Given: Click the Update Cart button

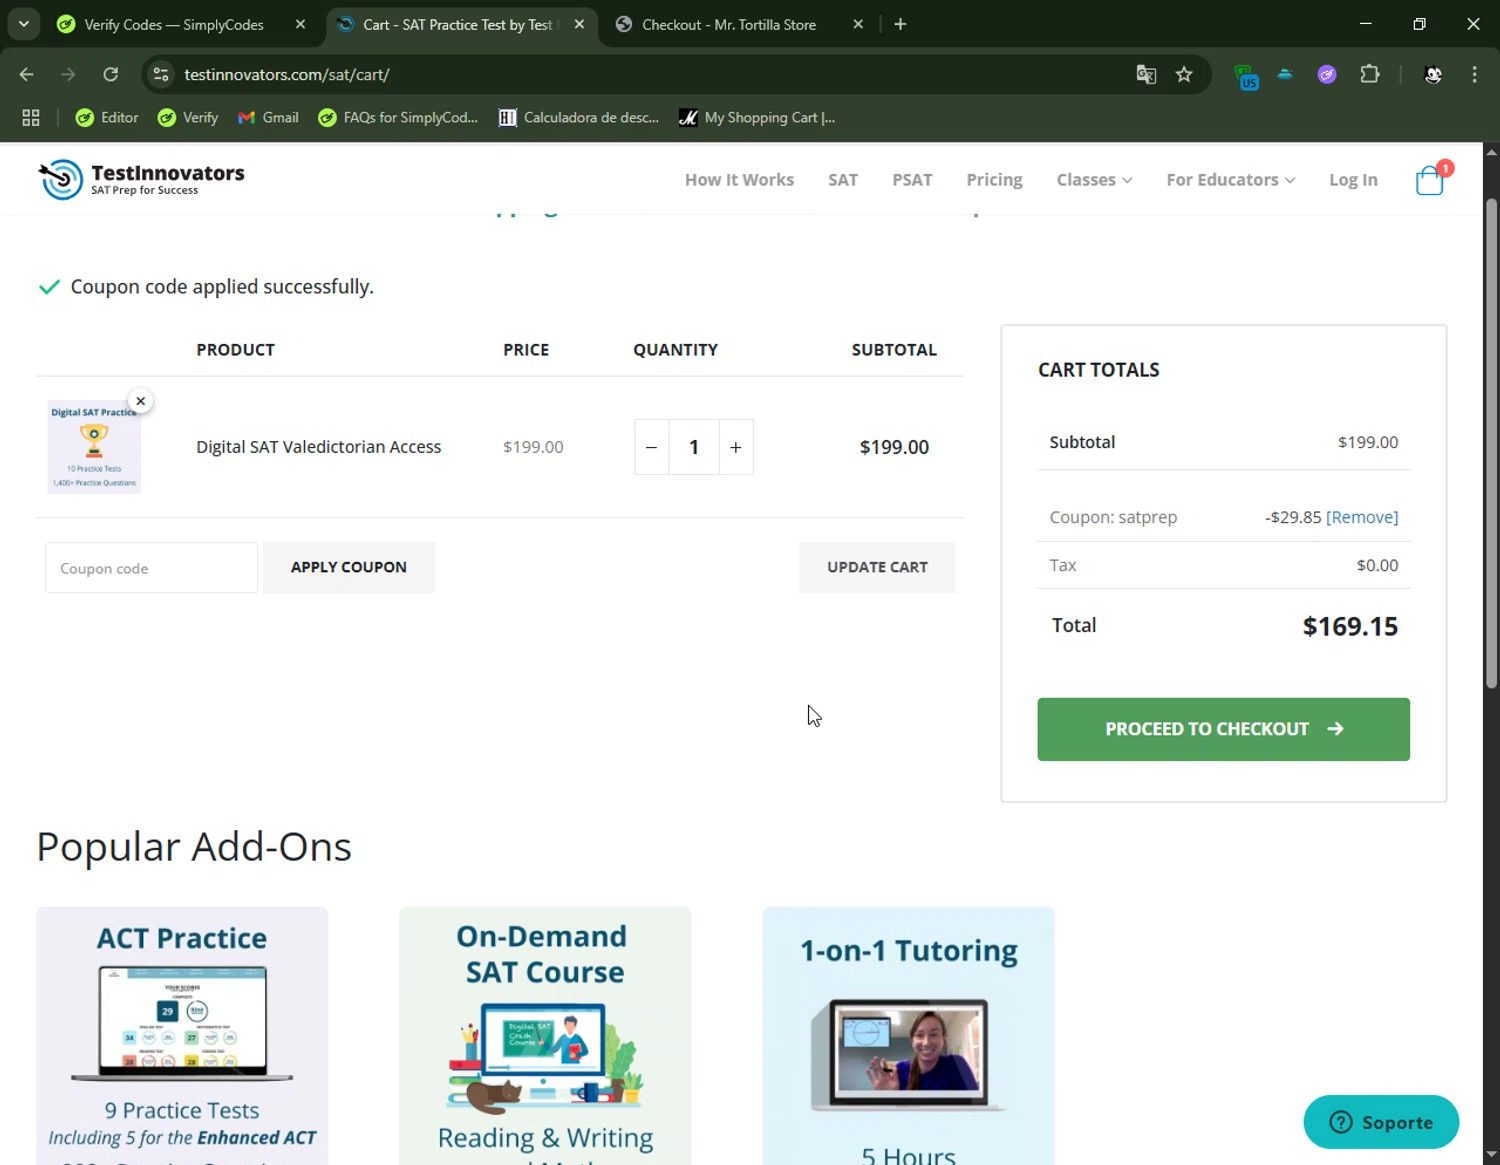Looking at the screenshot, I should (877, 567).
